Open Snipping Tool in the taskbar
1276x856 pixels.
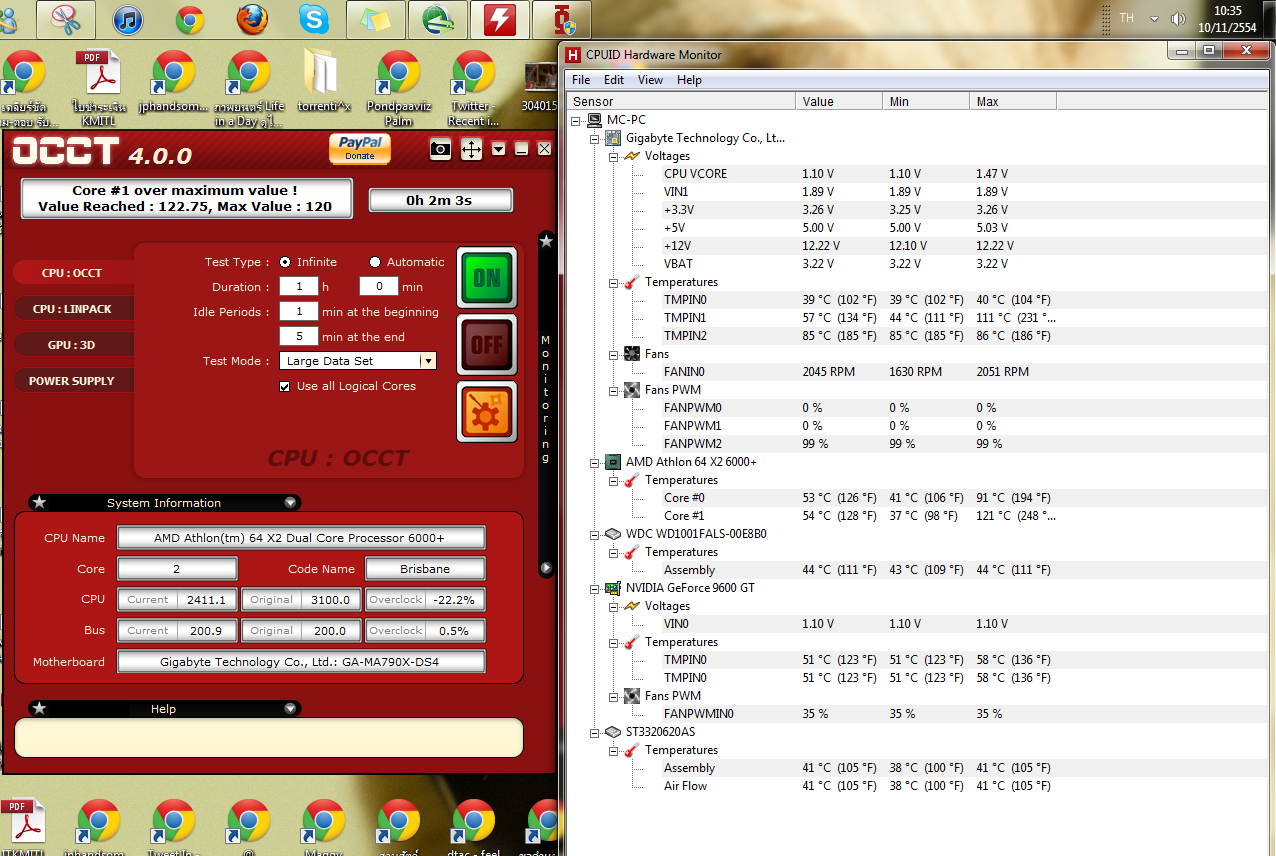tap(66, 19)
